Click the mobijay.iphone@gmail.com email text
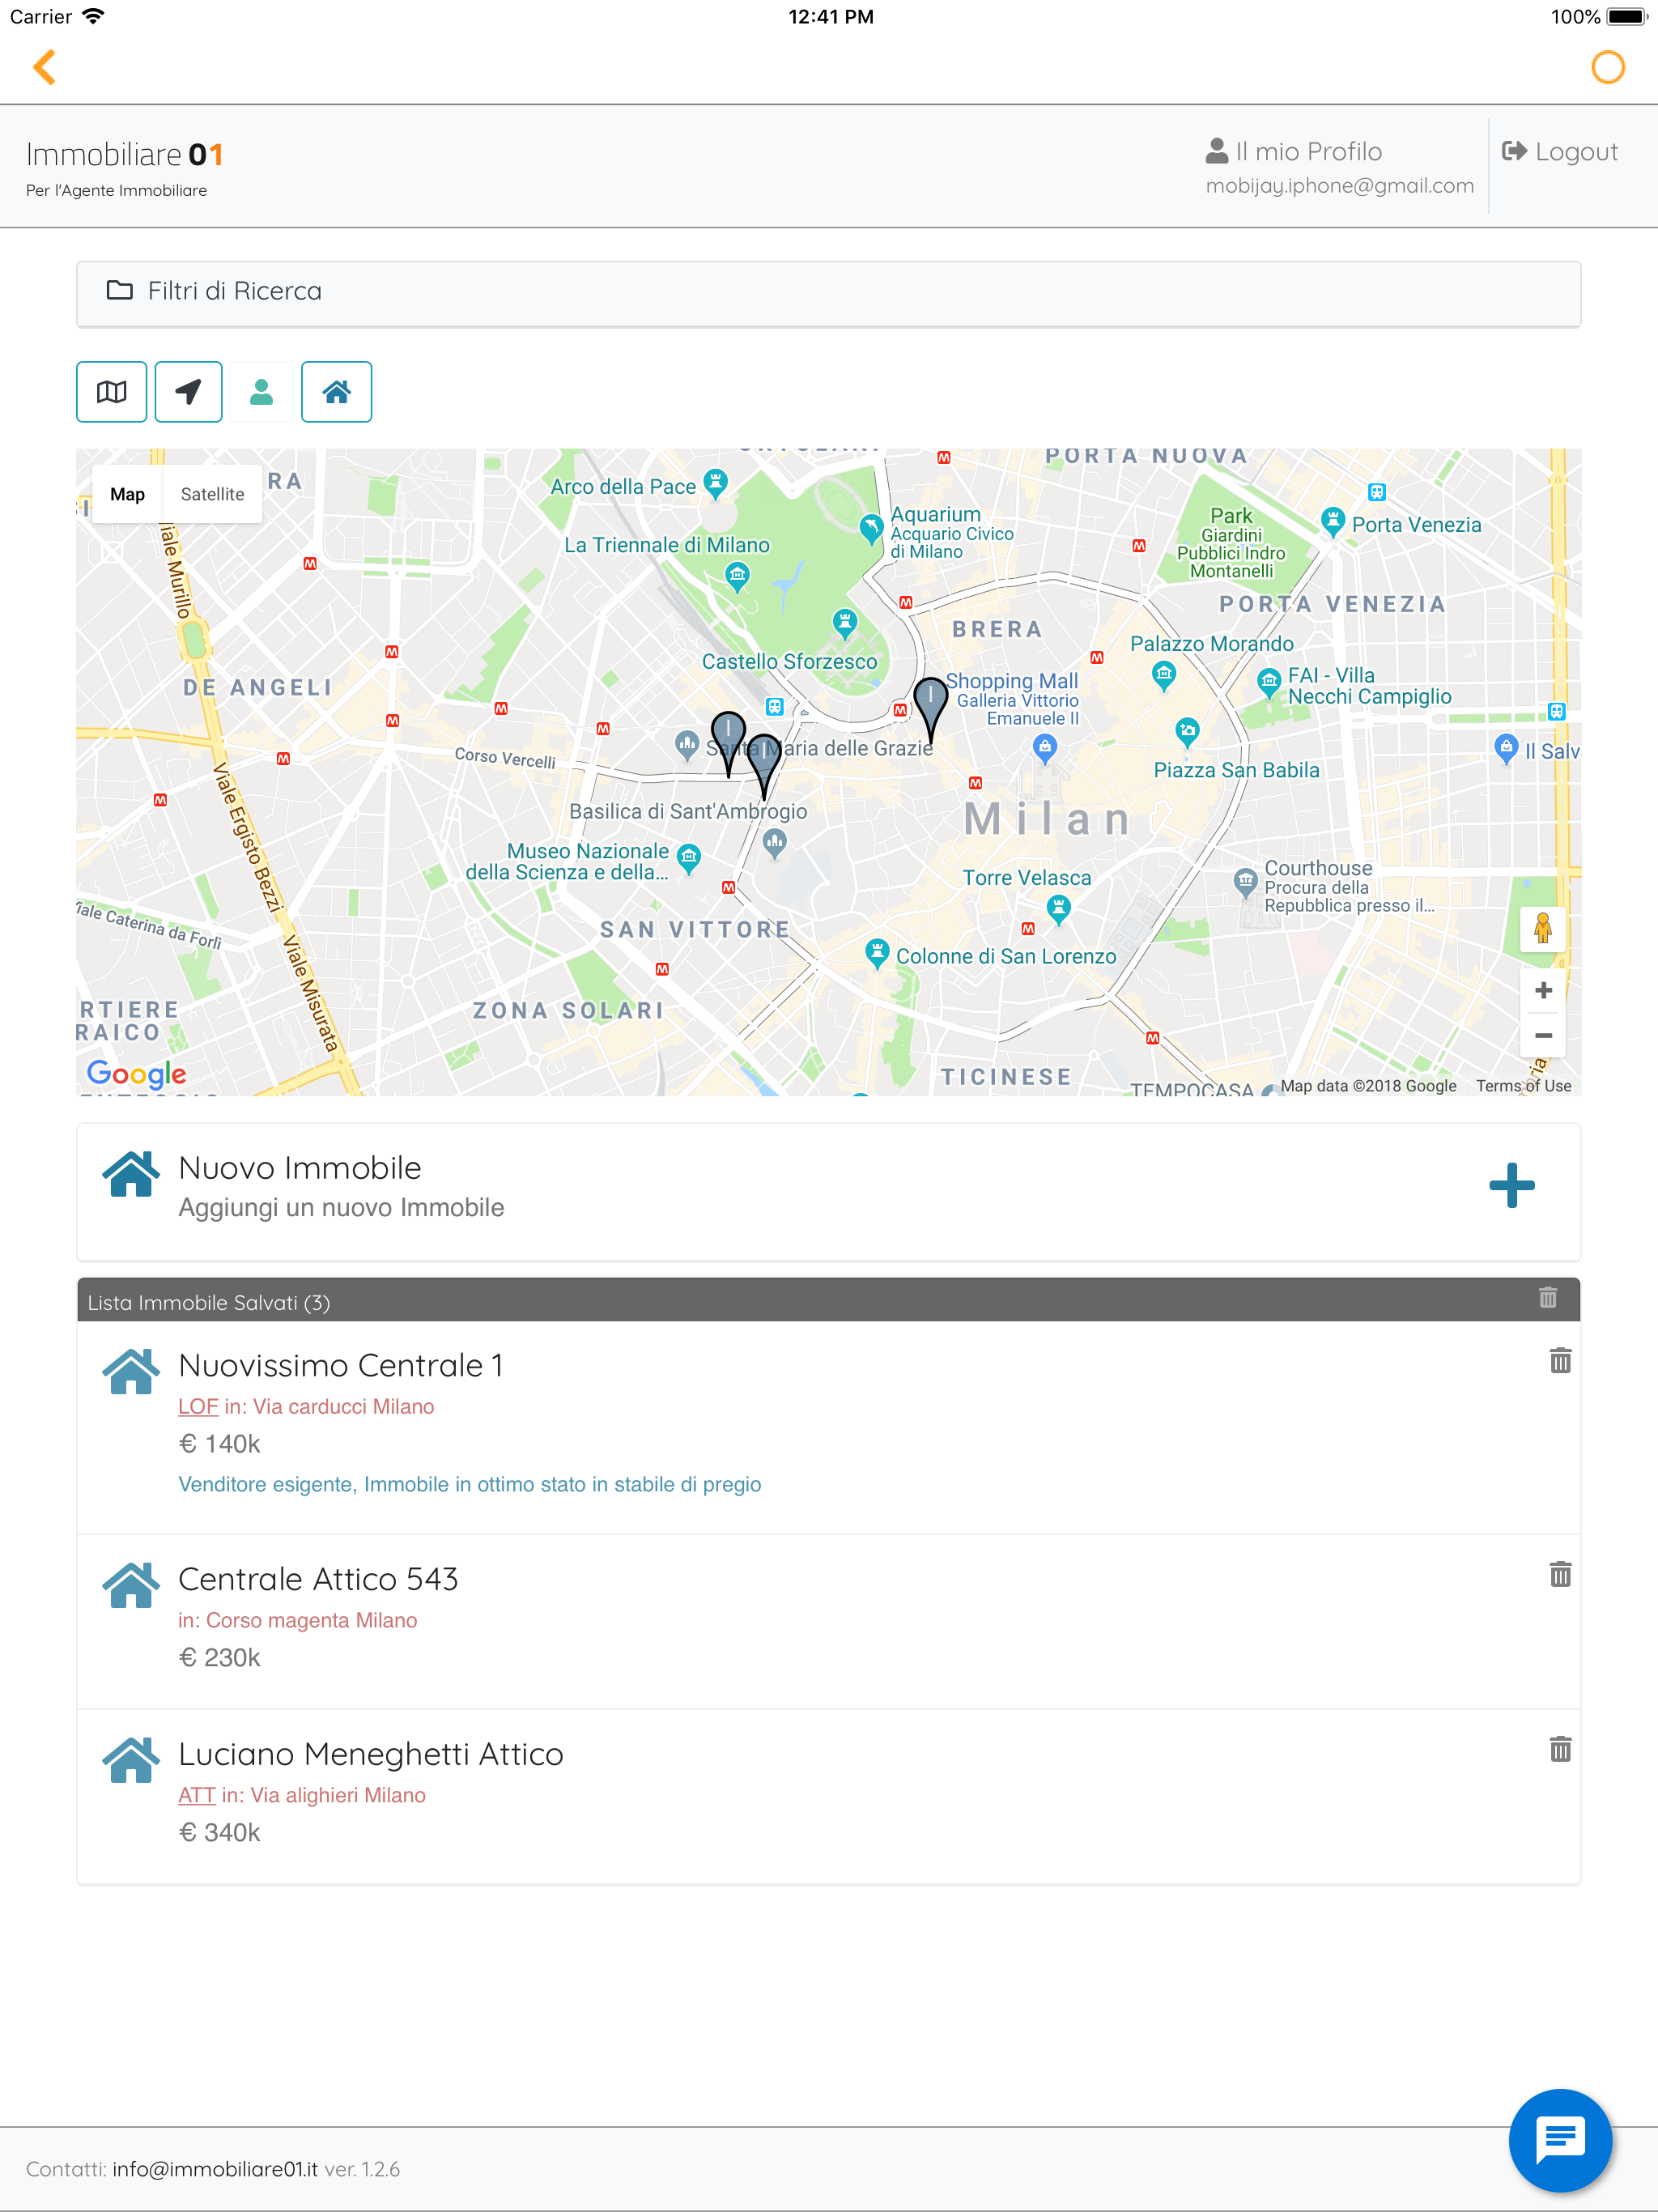This screenshot has height=2212, width=1658. [1339, 186]
